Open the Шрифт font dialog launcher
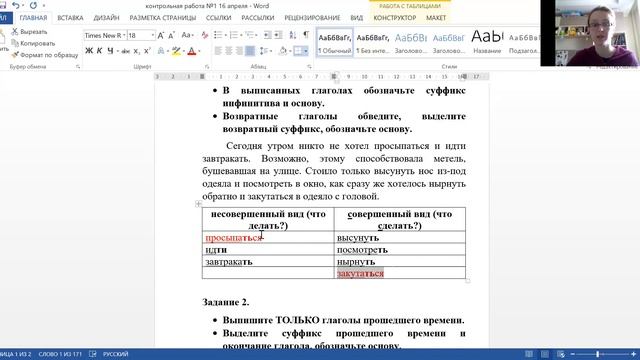 pos(207,67)
